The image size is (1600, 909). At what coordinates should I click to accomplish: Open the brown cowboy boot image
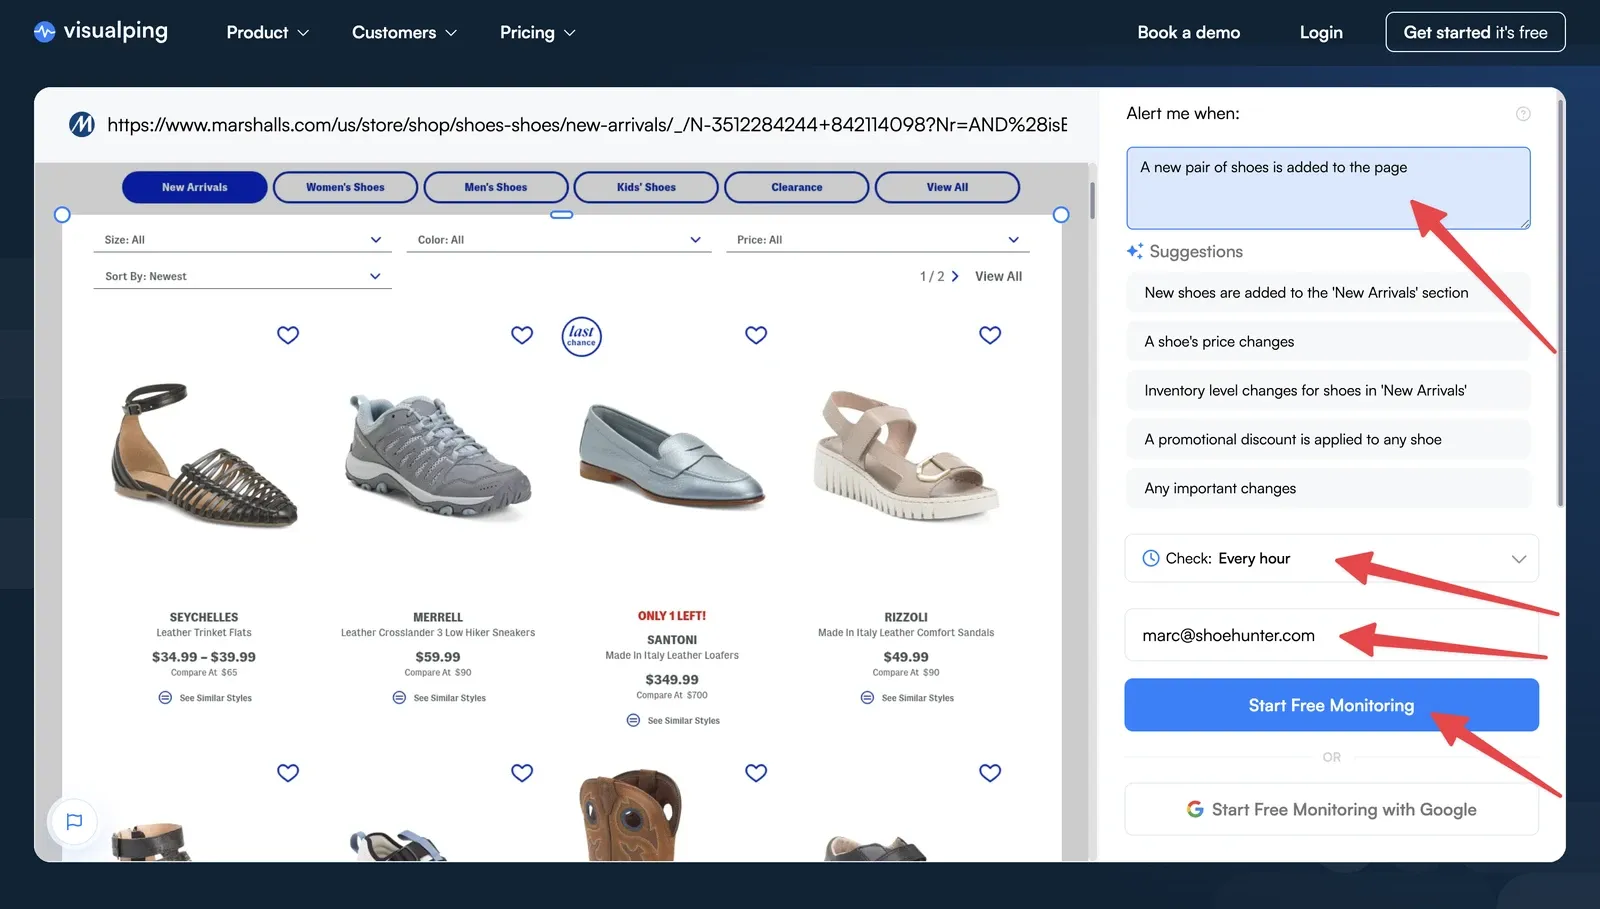pos(631,815)
